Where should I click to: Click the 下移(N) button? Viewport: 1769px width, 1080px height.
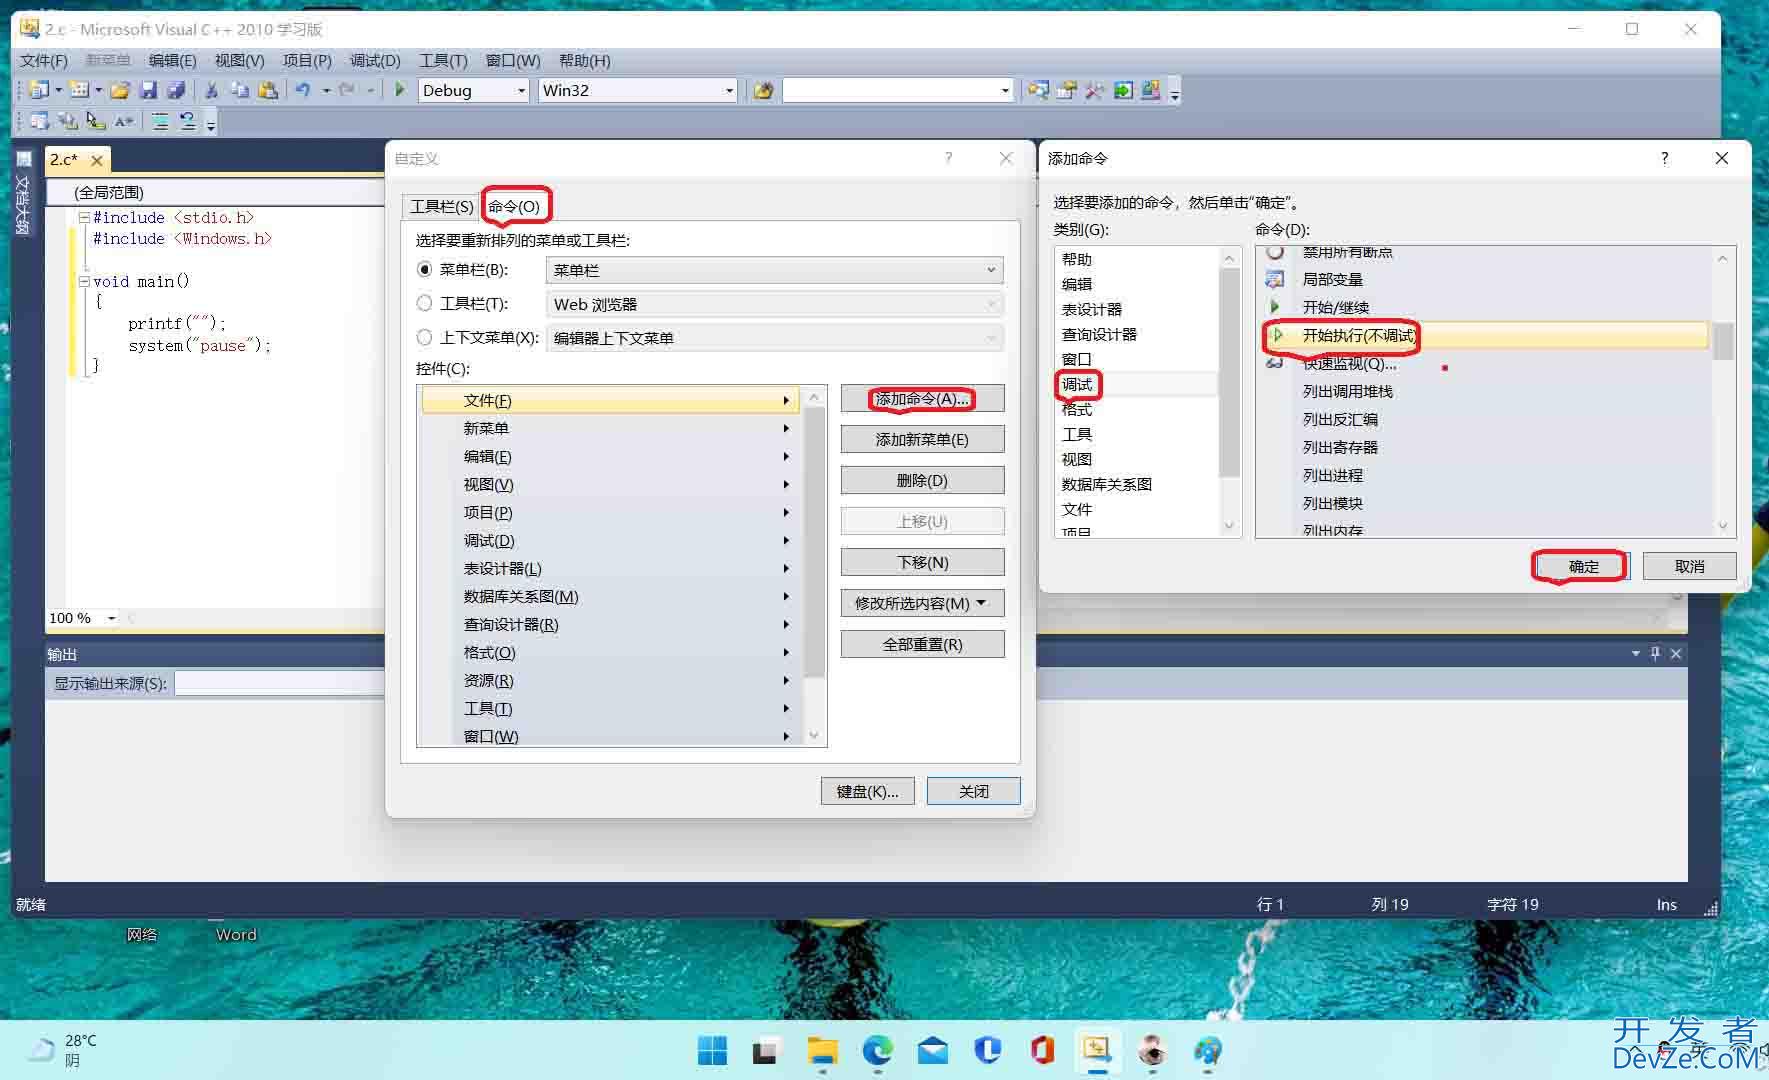tap(922, 562)
